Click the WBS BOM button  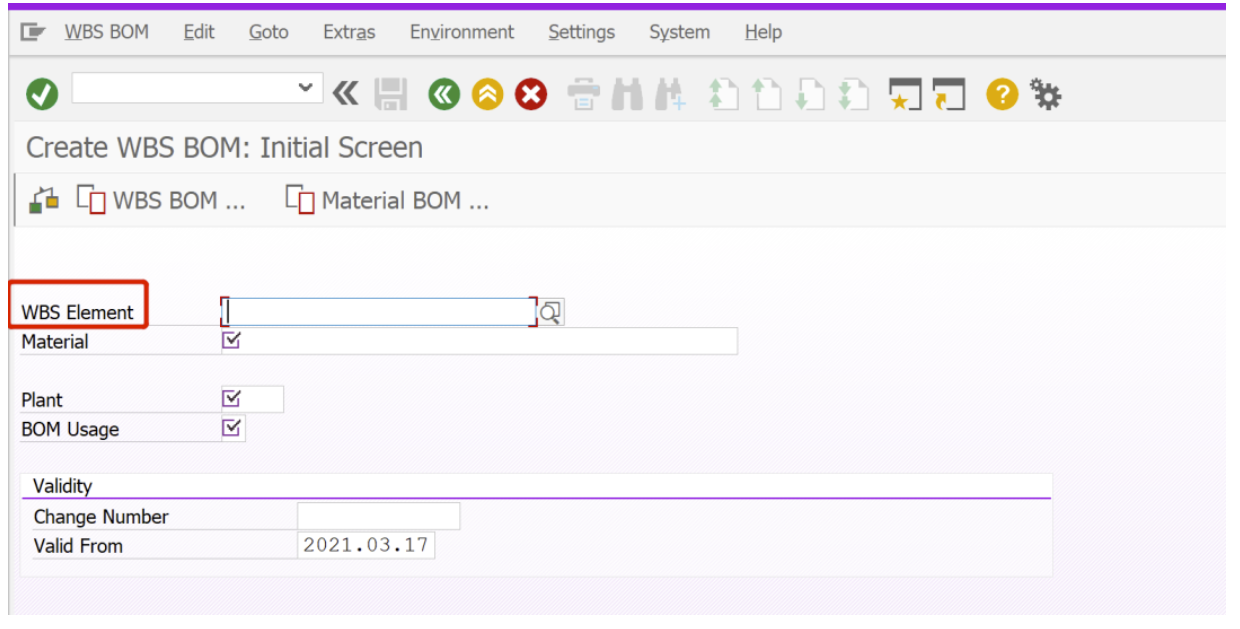pyautogui.click(x=160, y=199)
